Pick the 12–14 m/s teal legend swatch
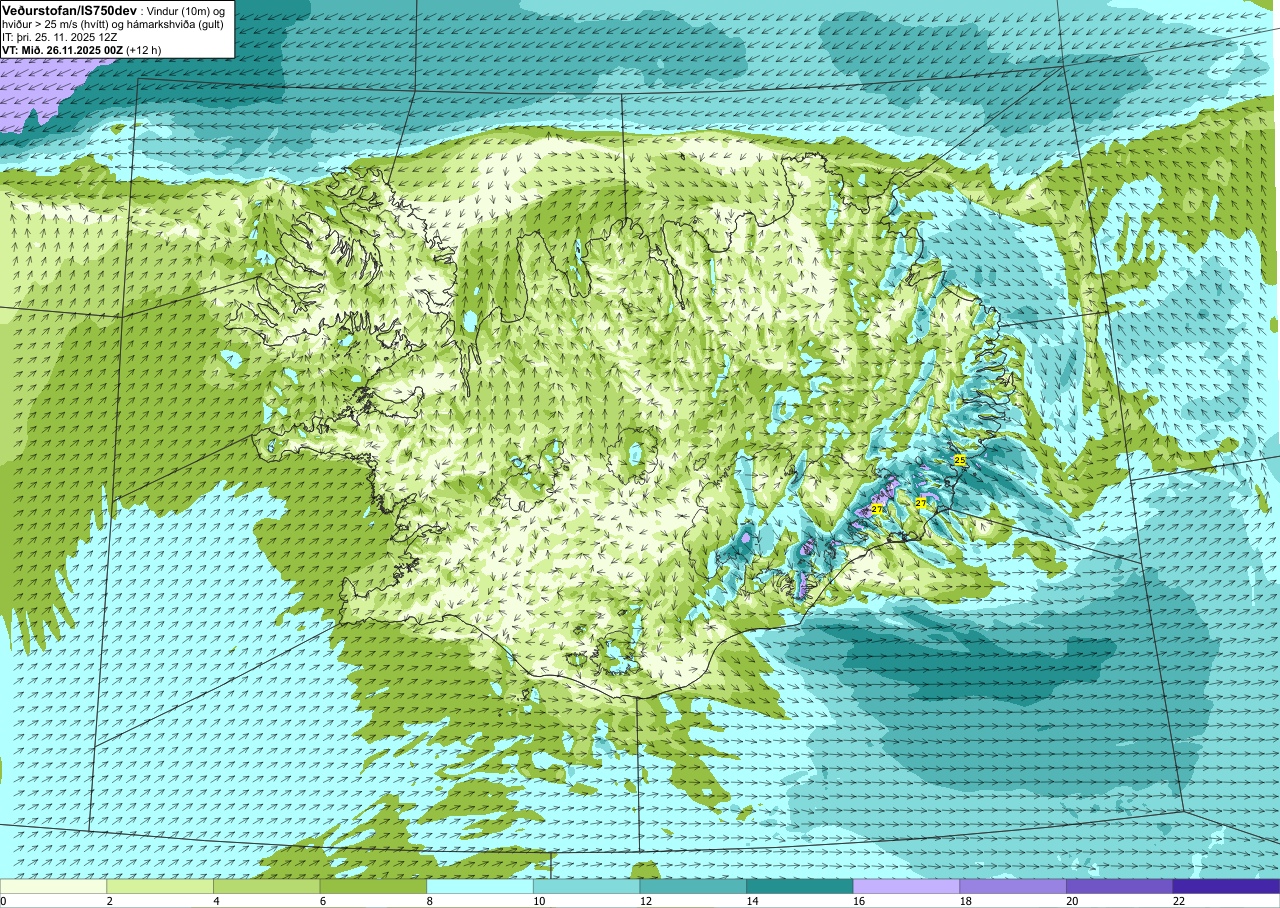The image size is (1280, 908). 693,886
